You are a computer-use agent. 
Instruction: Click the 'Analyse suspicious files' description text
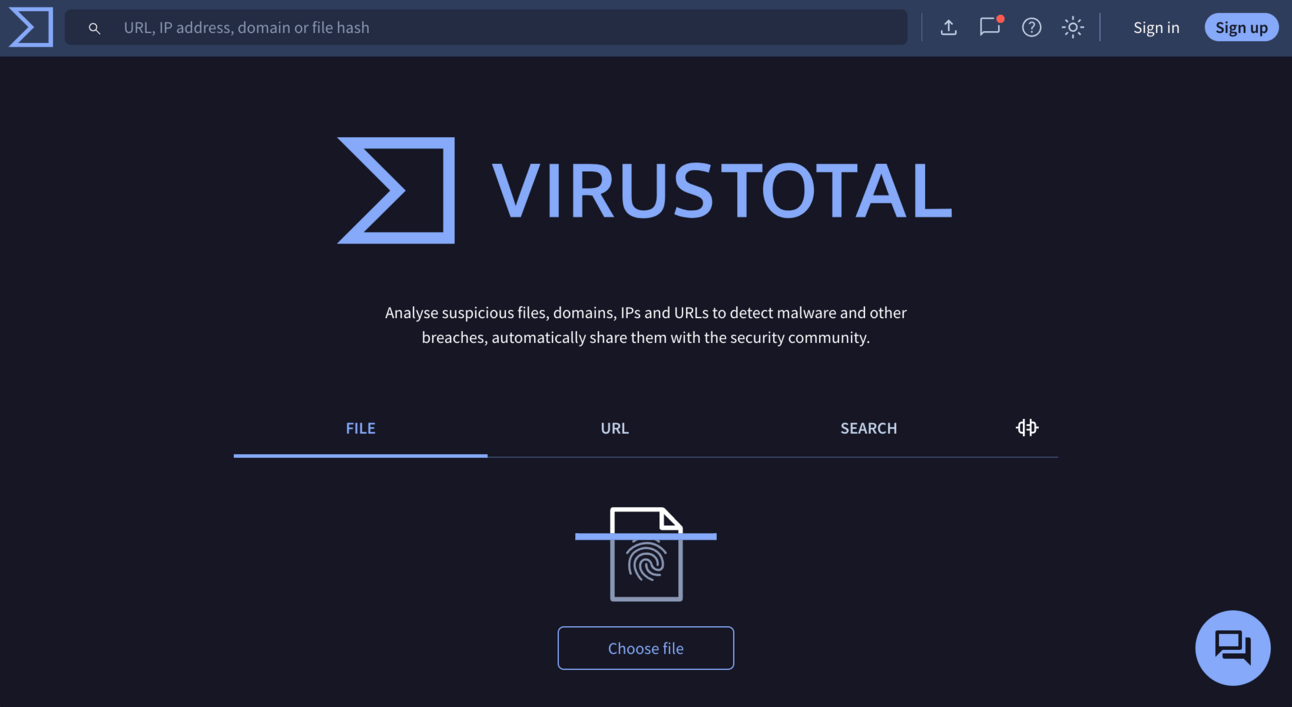pos(646,325)
